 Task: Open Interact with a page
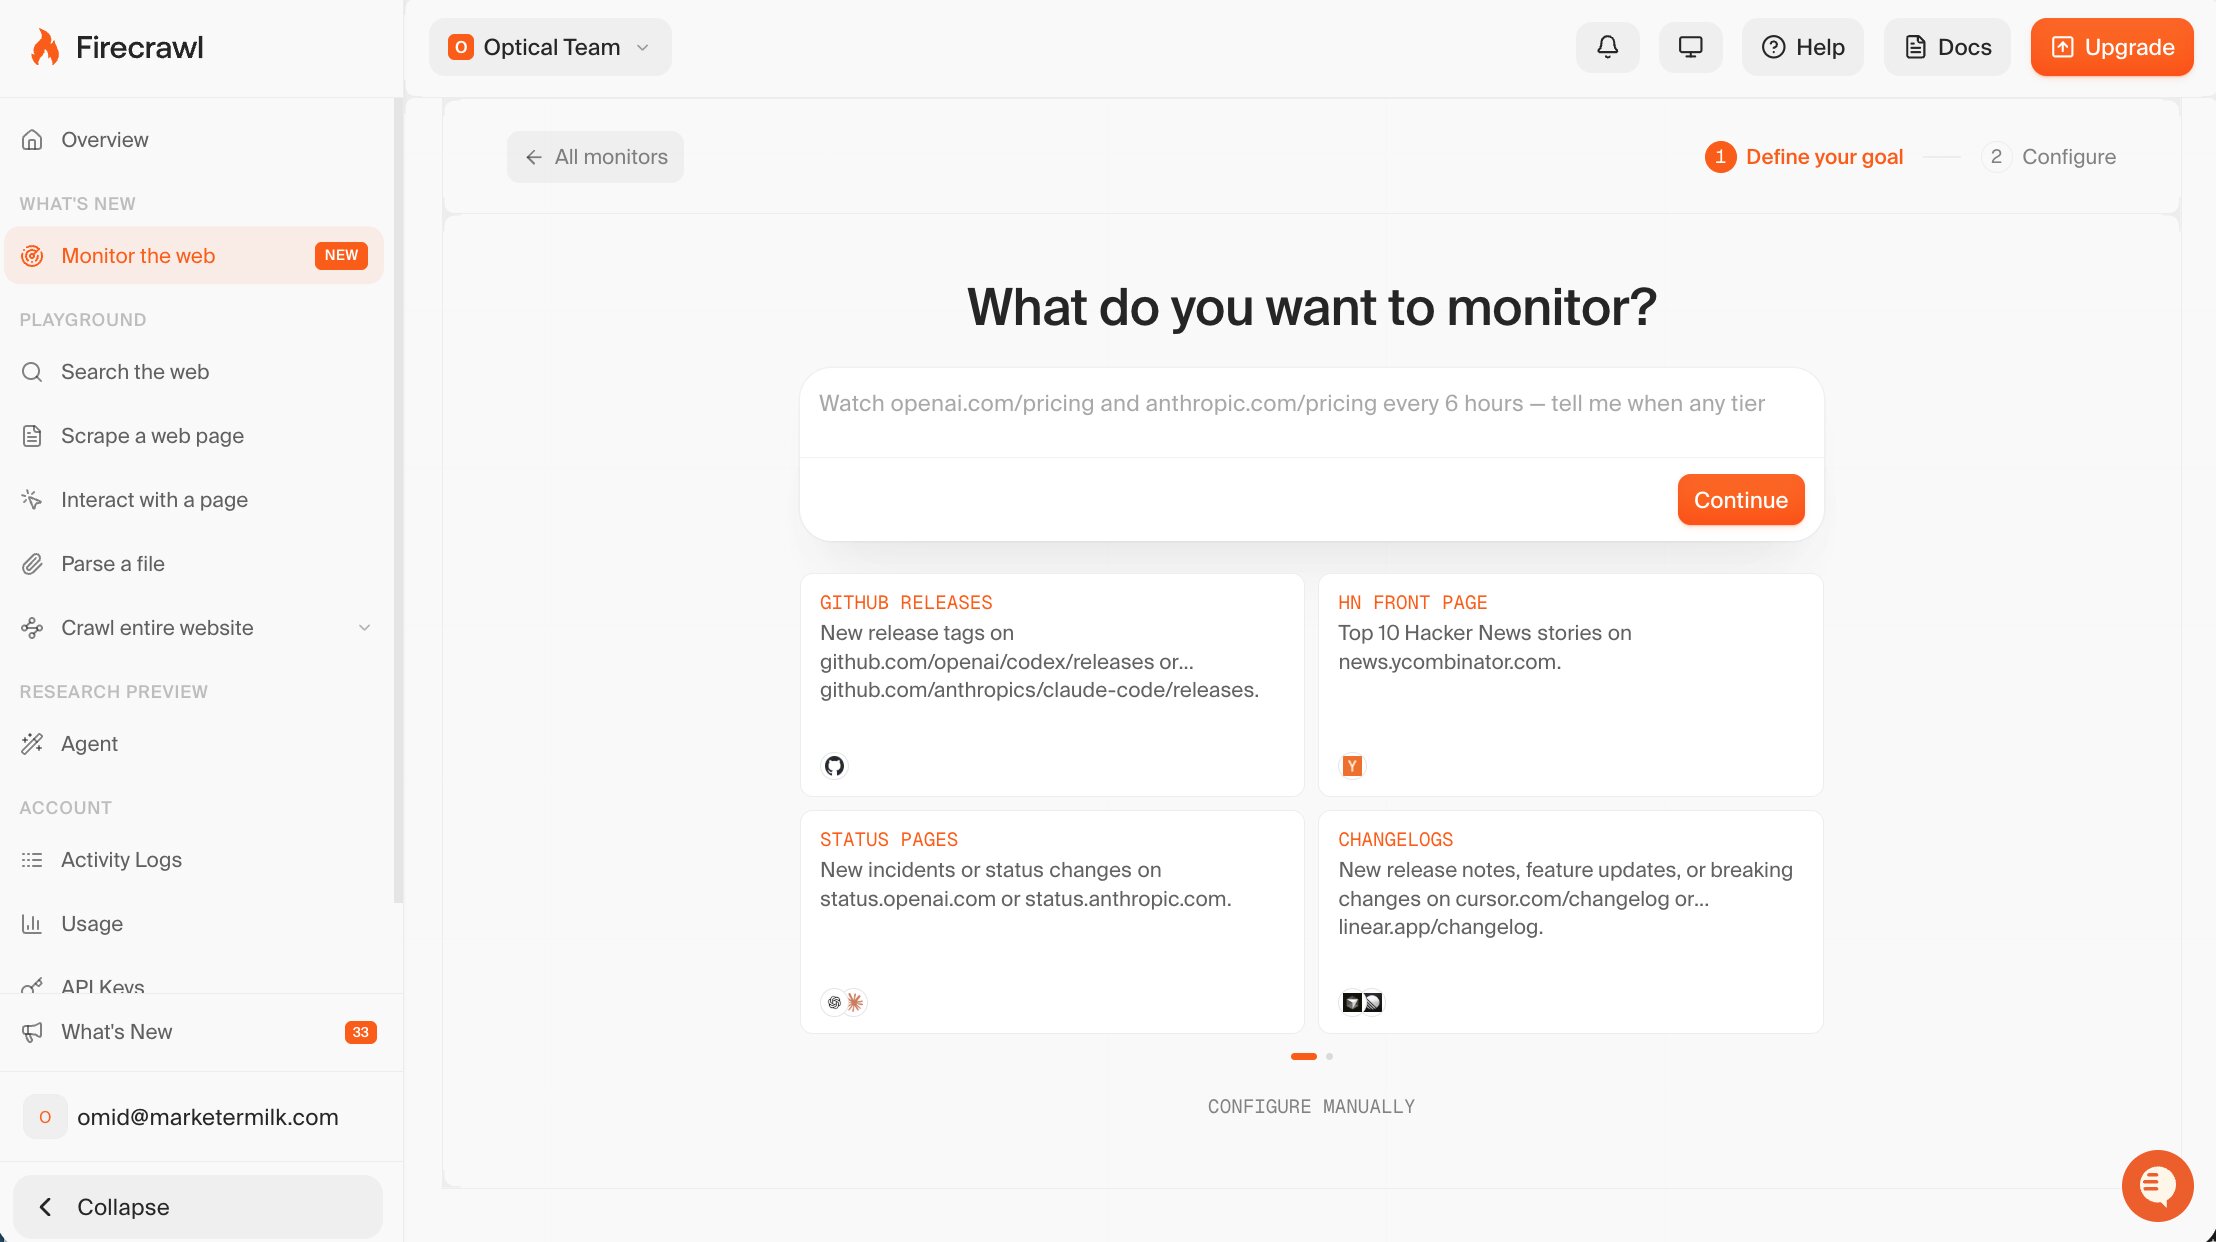tap(194, 500)
